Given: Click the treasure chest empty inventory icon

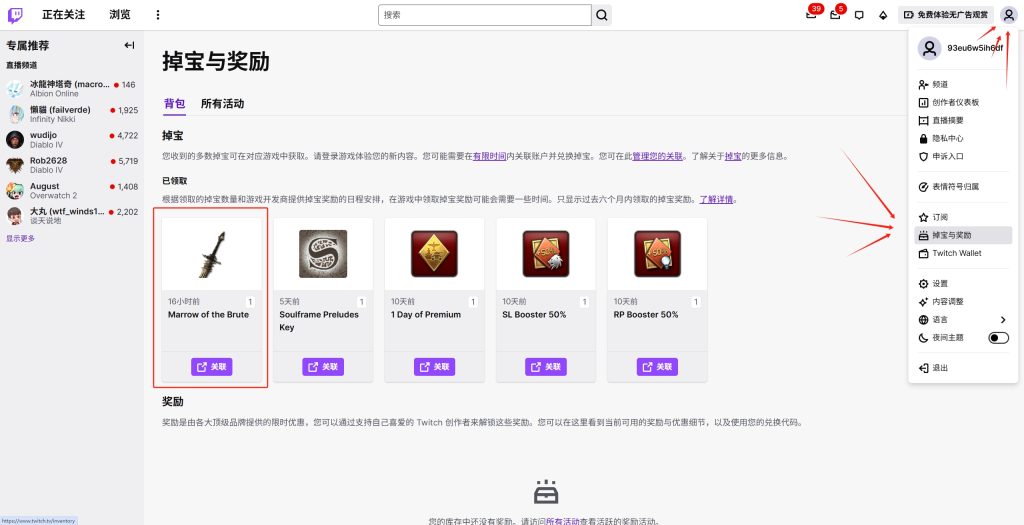Looking at the screenshot, I should click(546, 492).
